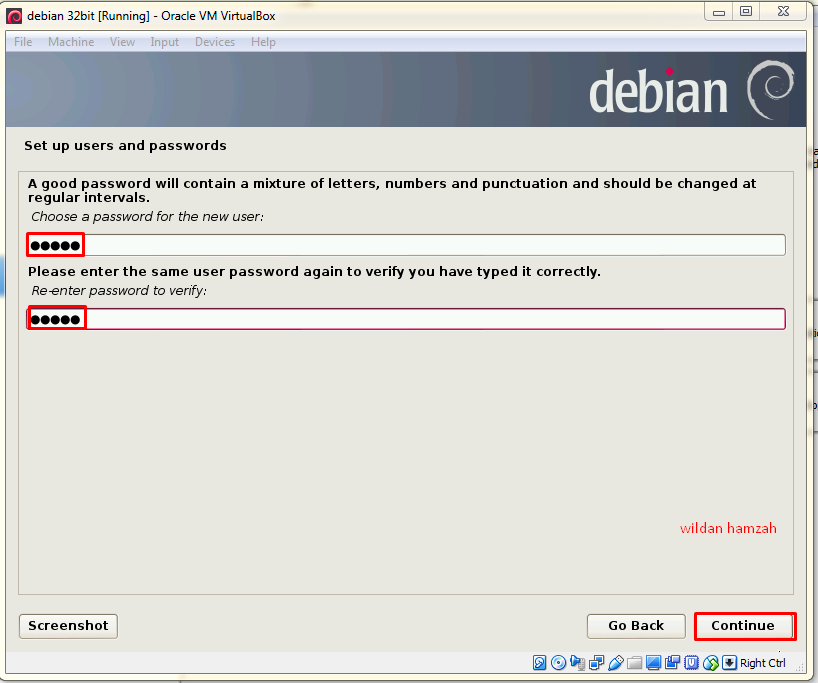Open the USB devices status icon
This screenshot has height=683, width=818.
click(615, 662)
